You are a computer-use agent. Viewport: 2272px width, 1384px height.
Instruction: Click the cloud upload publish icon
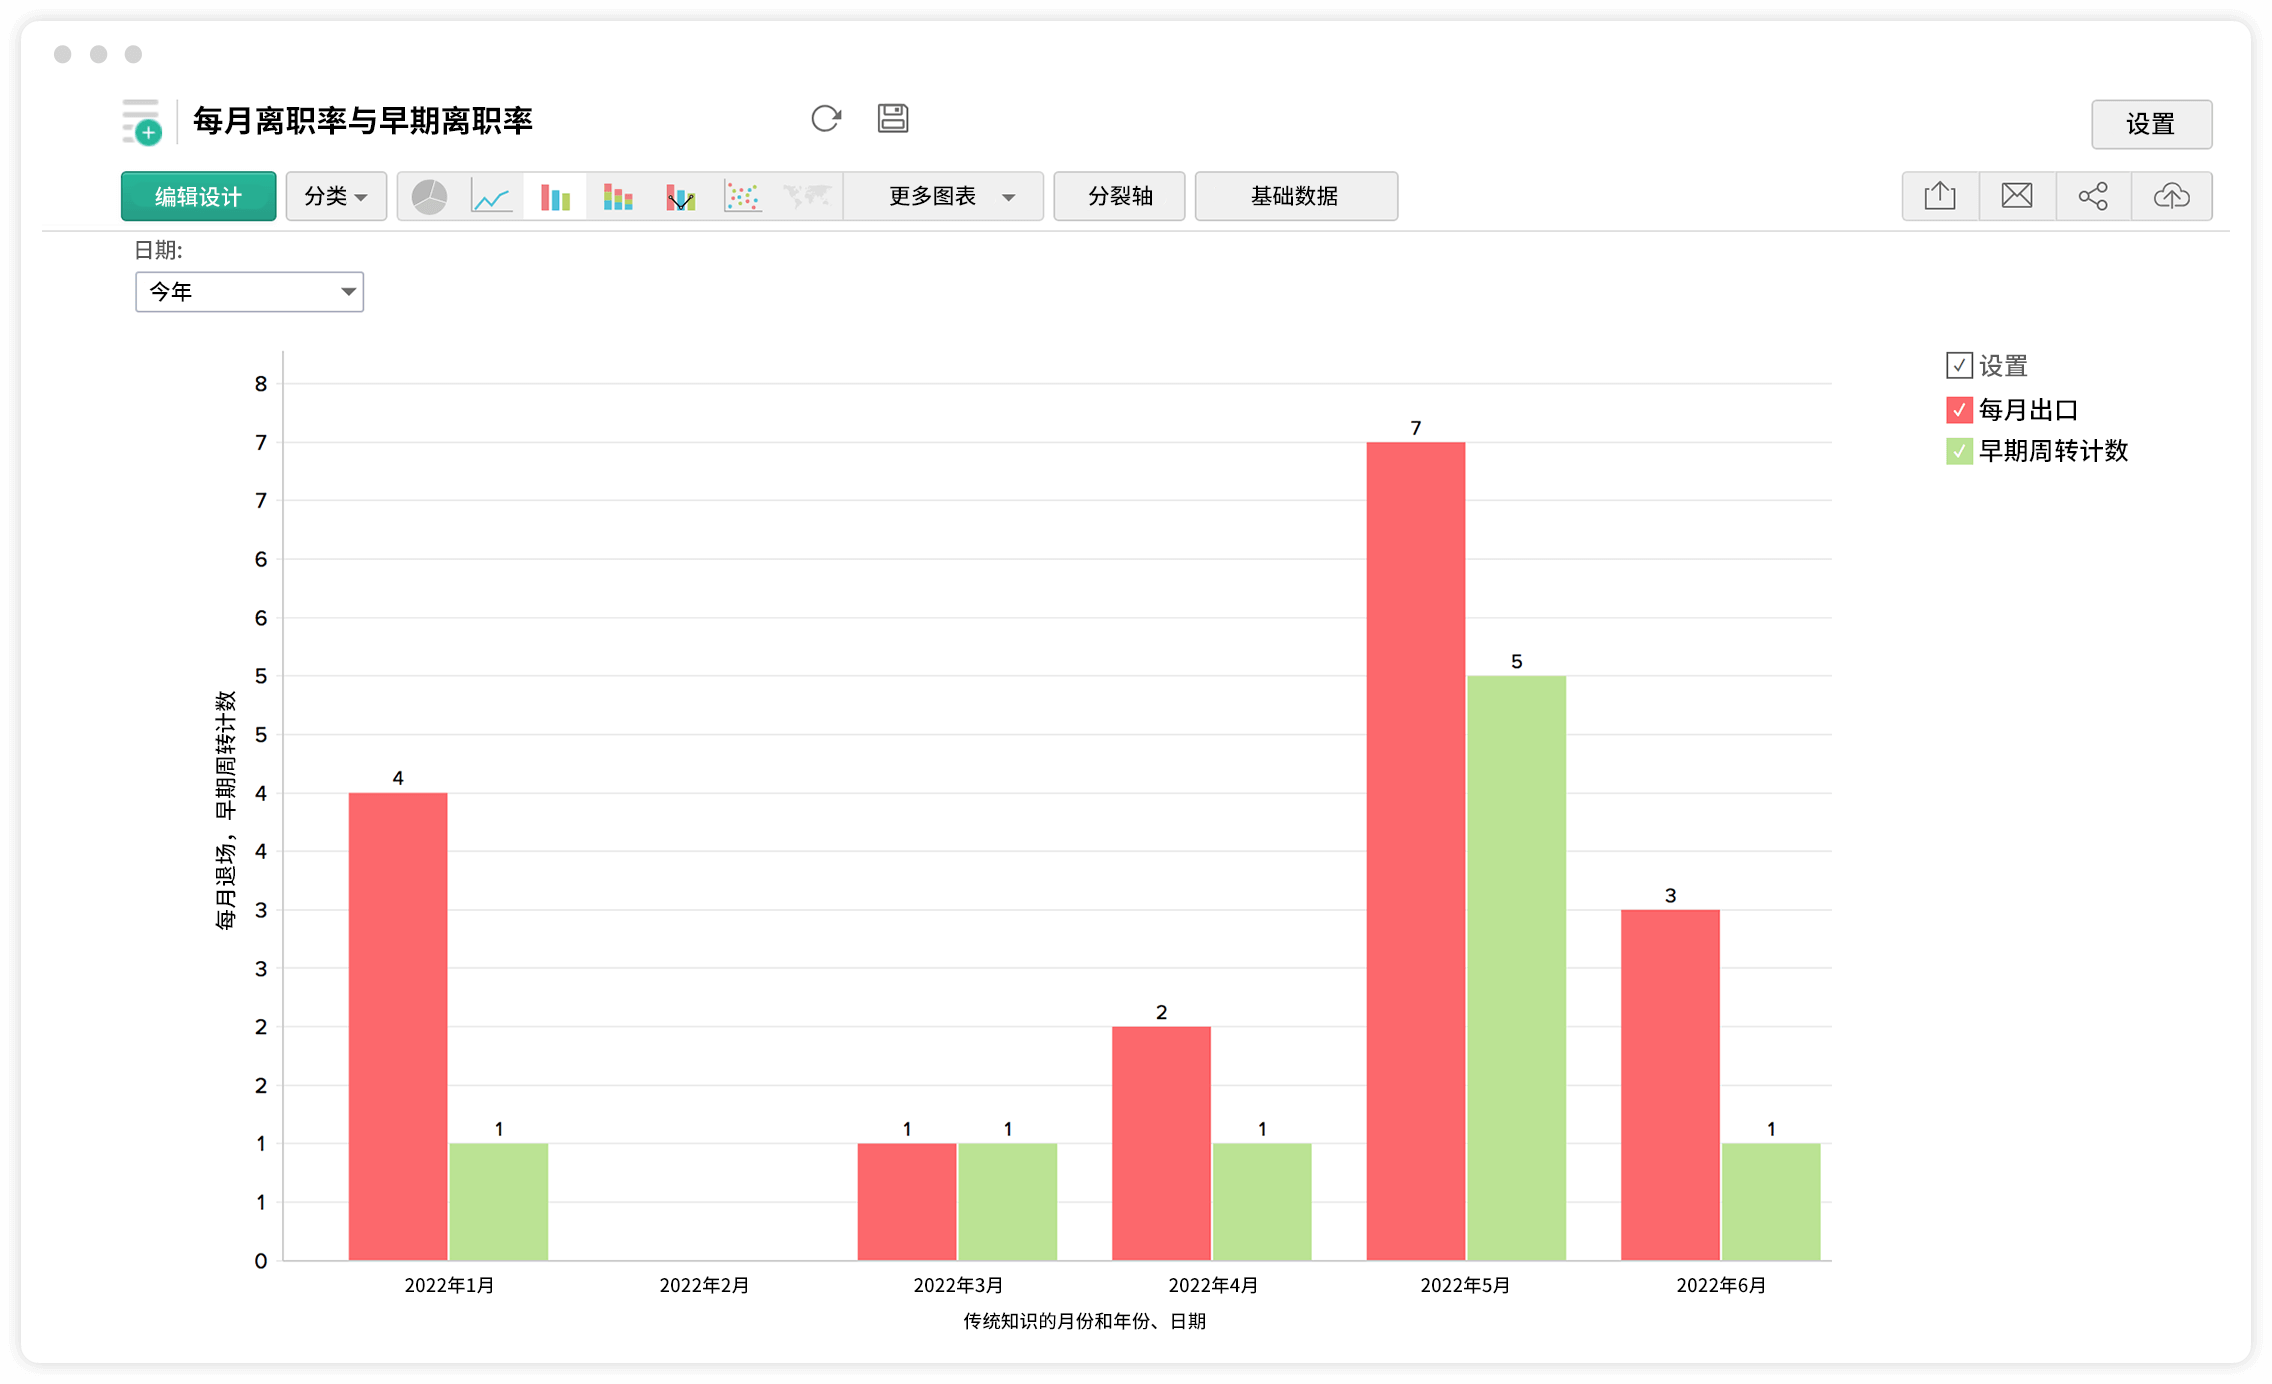click(2171, 196)
